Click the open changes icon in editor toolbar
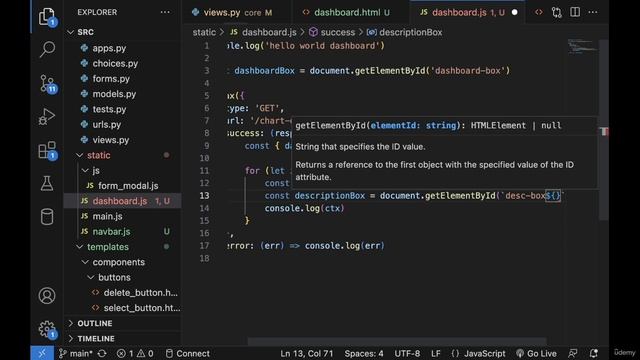 (539, 12)
